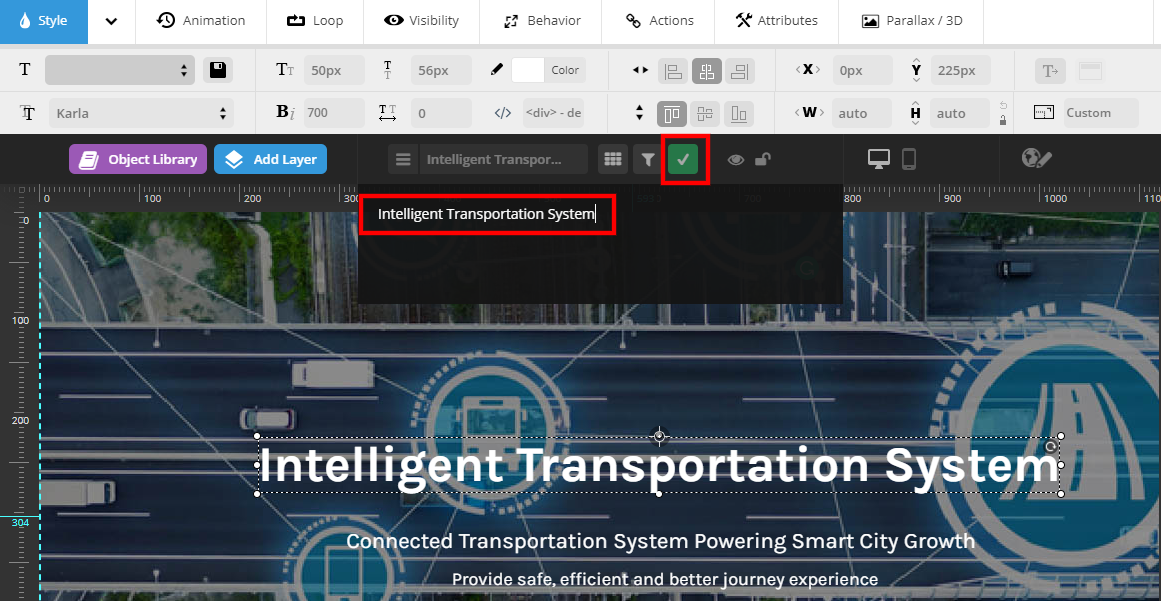1161x601 pixels.
Task: Select the Intelligent Transportation System heading layer
Action: [x=659, y=466]
